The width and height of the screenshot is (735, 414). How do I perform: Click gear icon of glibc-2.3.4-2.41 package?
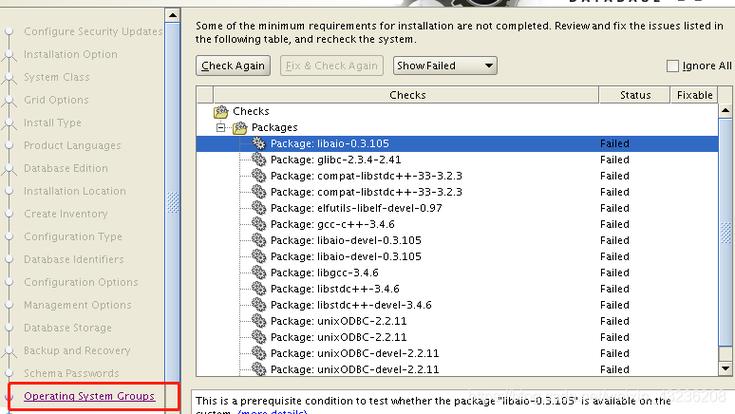pyautogui.click(x=259, y=159)
